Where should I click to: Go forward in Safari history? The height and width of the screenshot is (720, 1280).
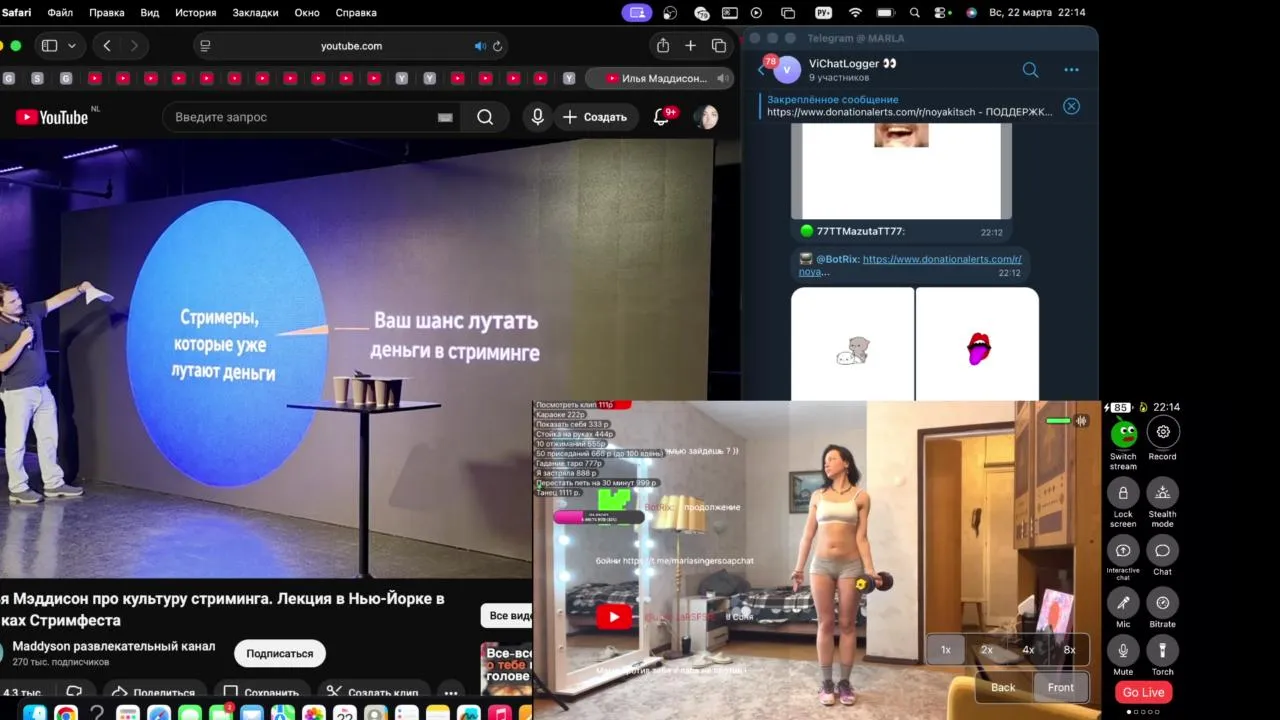point(134,46)
